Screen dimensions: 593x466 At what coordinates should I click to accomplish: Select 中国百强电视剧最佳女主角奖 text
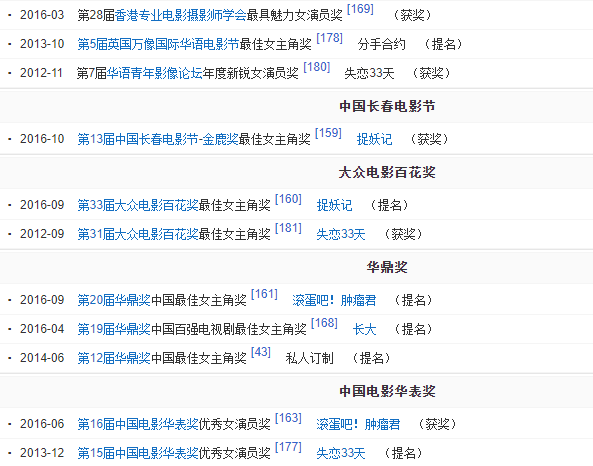coord(228,329)
